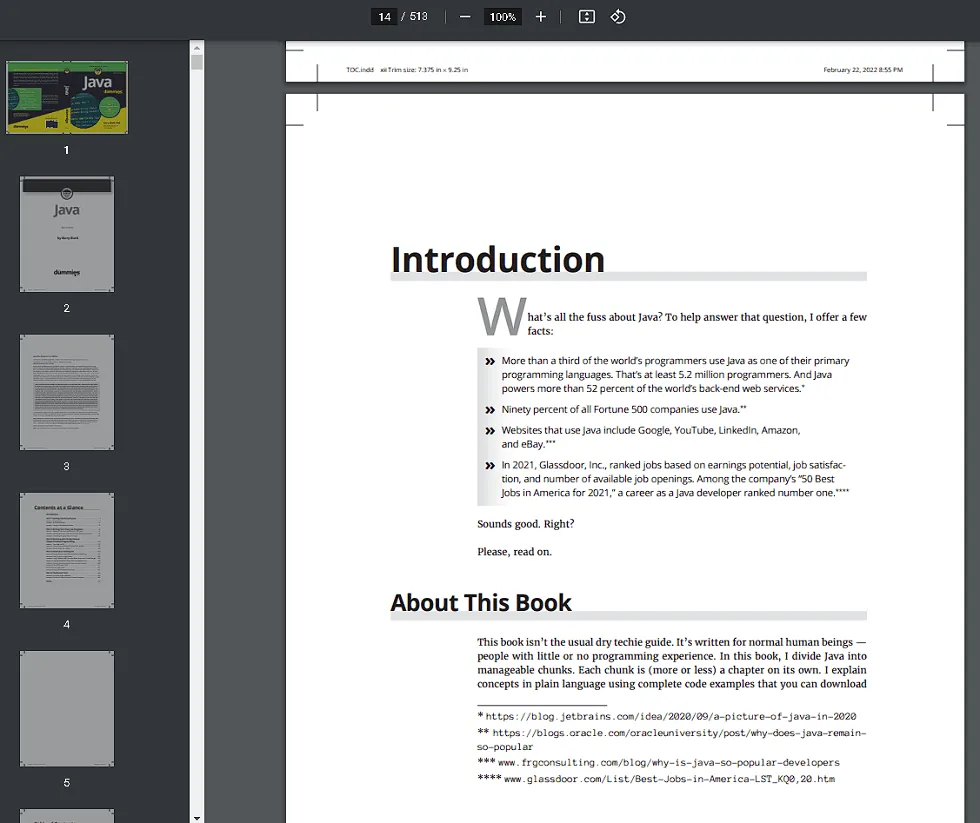Image resolution: width=980 pixels, height=823 pixels.
Task: Zoom out using the minus button
Action: pyautogui.click(x=465, y=17)
